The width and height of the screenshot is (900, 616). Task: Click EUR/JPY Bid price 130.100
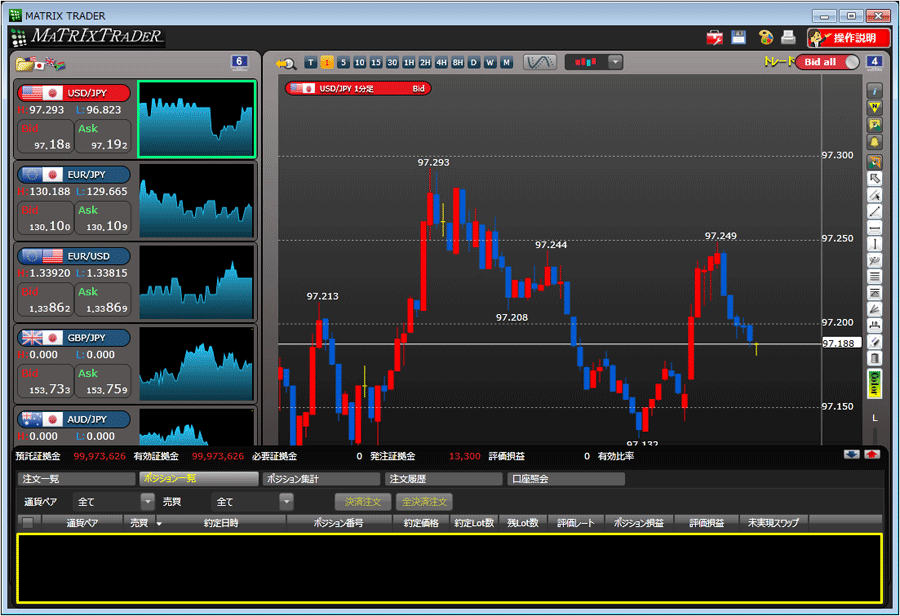(45, 218)
